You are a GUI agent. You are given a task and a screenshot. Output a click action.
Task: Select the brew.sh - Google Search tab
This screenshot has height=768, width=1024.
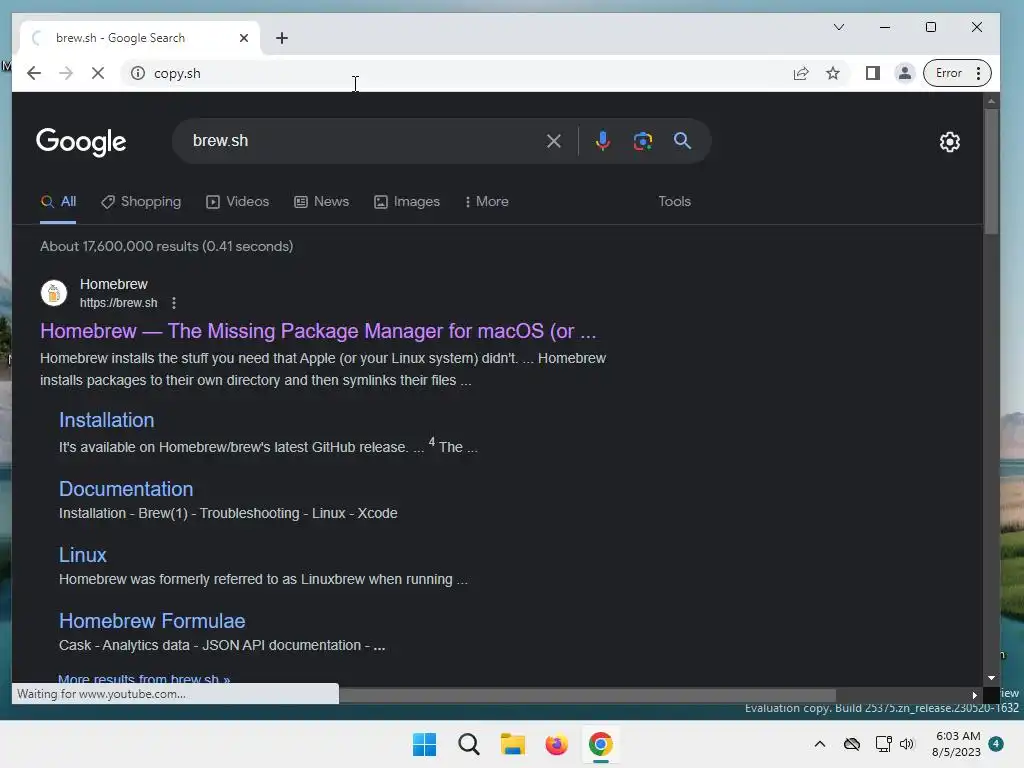[x=140, y=38]
